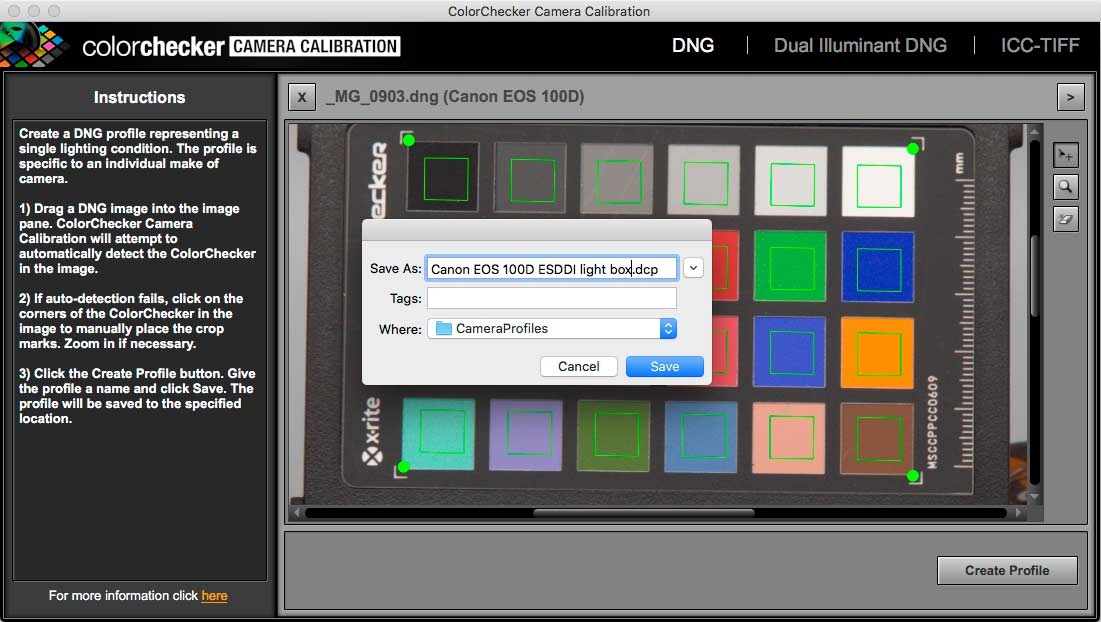Switch to the ICC-TIFF tab
Viewport: 1101px width, 622px height.
coord(1040,46)
